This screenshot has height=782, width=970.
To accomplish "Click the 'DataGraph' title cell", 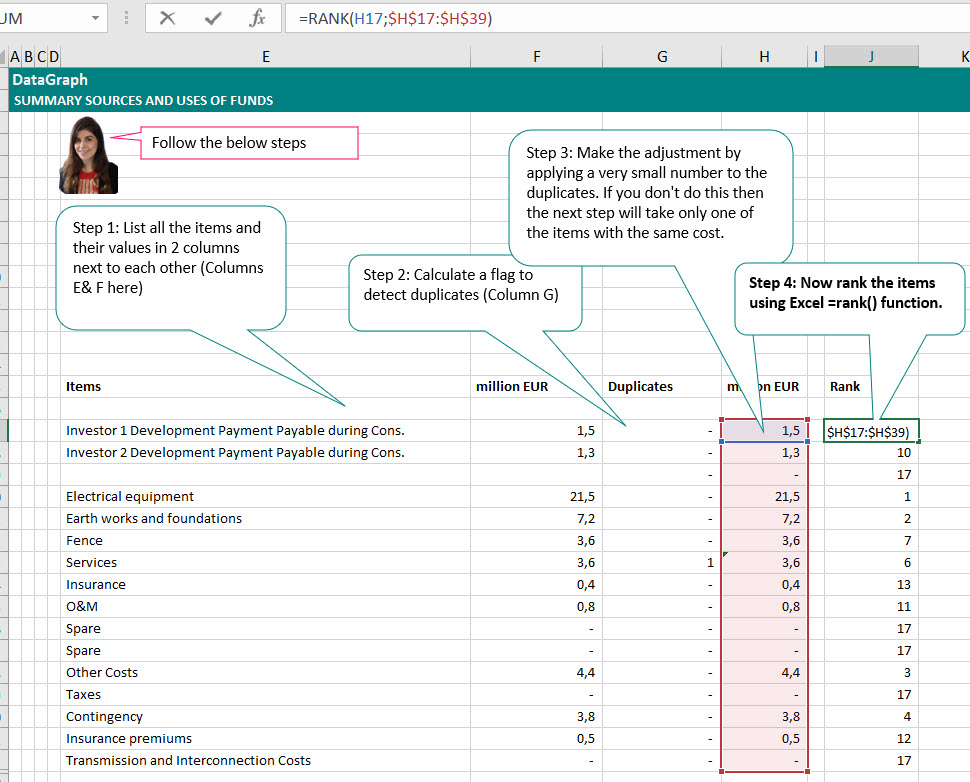I will (x=50, y=80).
